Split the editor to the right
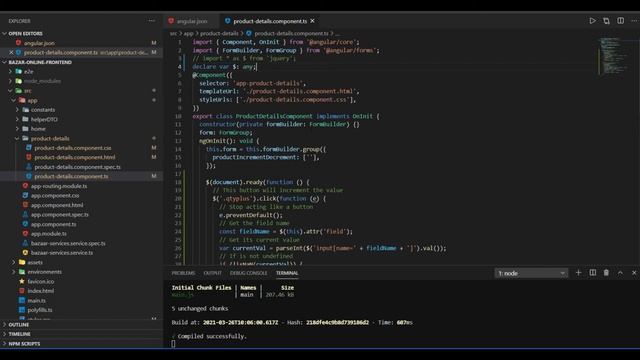This screenshot has height=360, width=640. tap(620, 21)
